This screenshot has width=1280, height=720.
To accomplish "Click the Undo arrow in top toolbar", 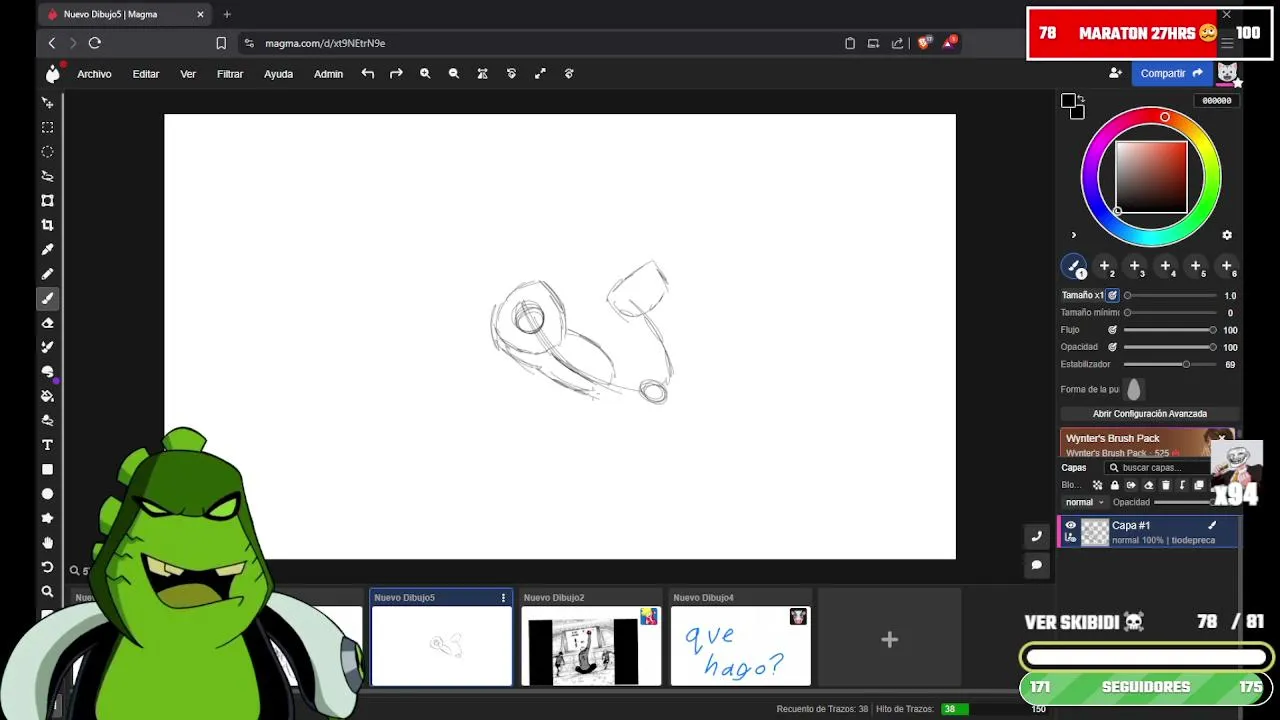I will (368, 73).
